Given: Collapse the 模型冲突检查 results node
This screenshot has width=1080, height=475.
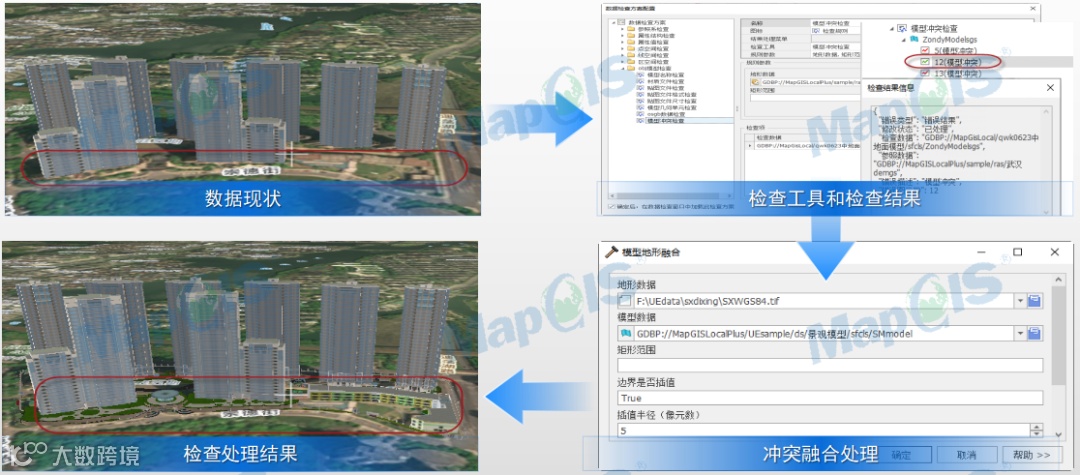Looking at the screenshot, I should point(893,29).
